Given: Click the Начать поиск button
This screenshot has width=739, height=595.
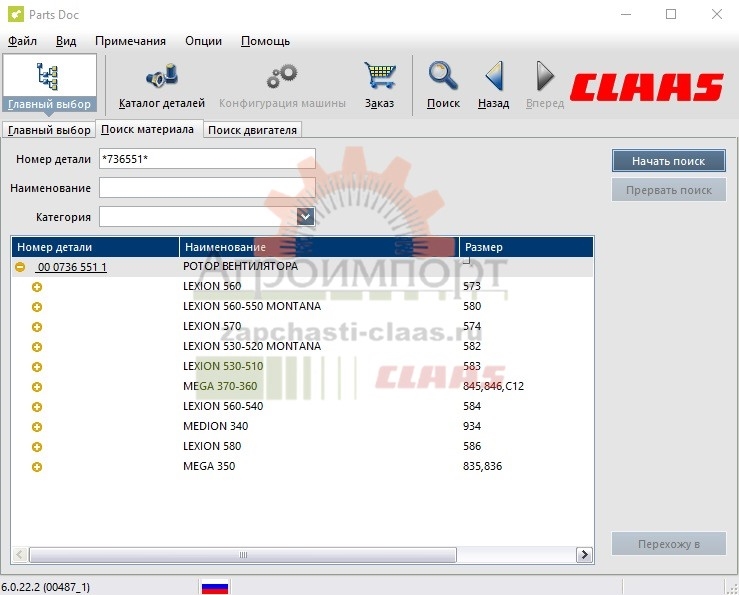Looking at the screenshot, I should coord(668,161).
